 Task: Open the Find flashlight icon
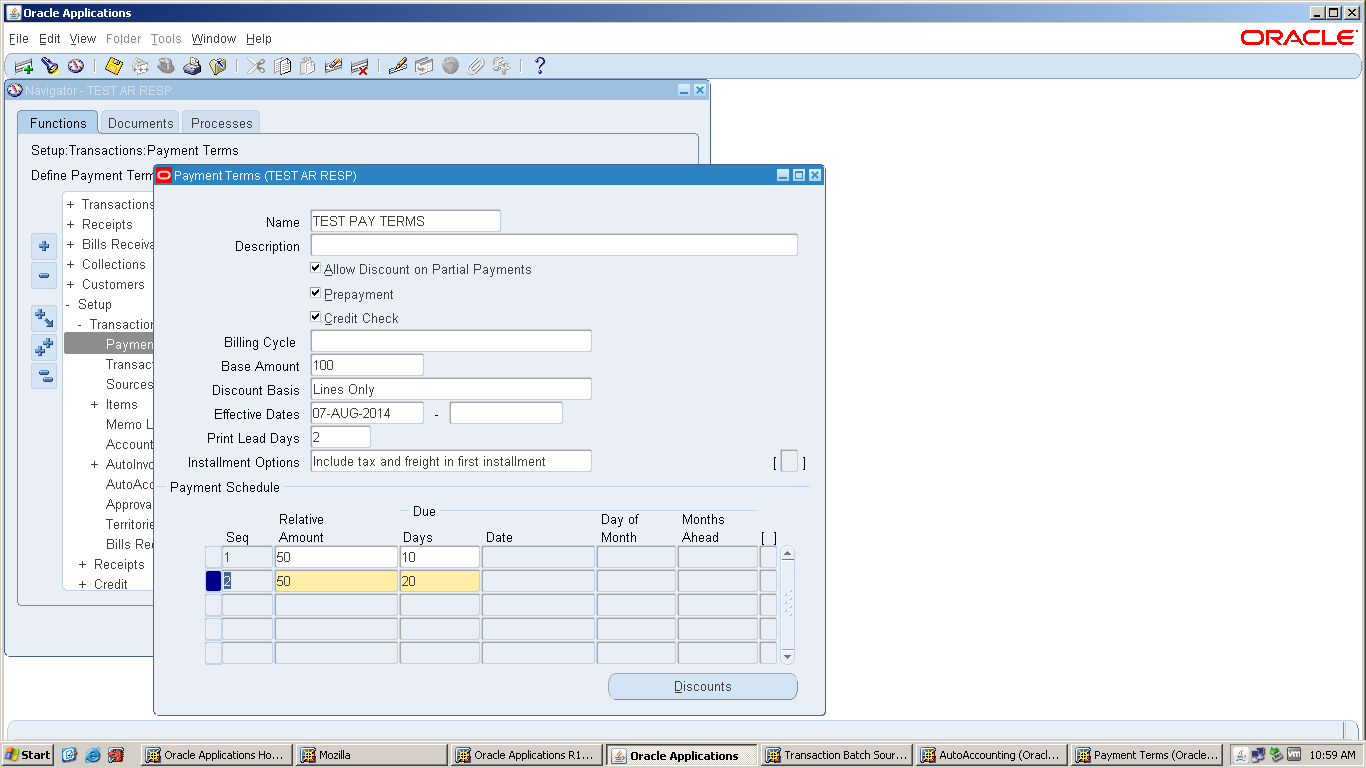coord(51,65)
